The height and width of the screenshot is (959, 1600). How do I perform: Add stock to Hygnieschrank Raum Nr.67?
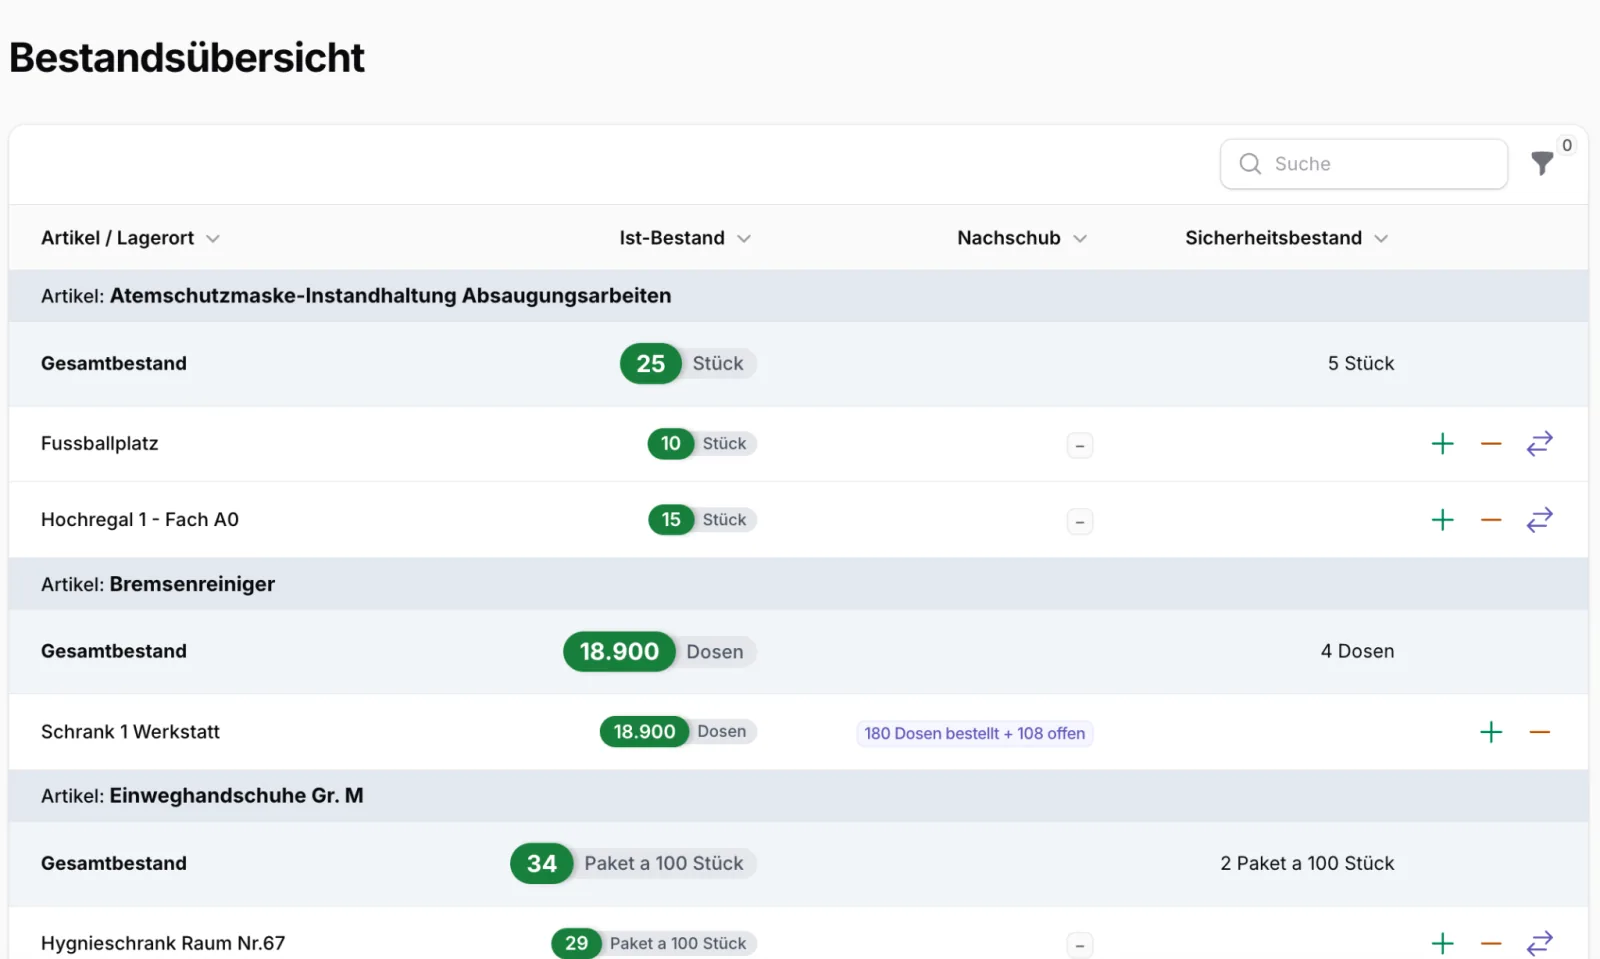pyautogui.click(x=1442, y=943)
